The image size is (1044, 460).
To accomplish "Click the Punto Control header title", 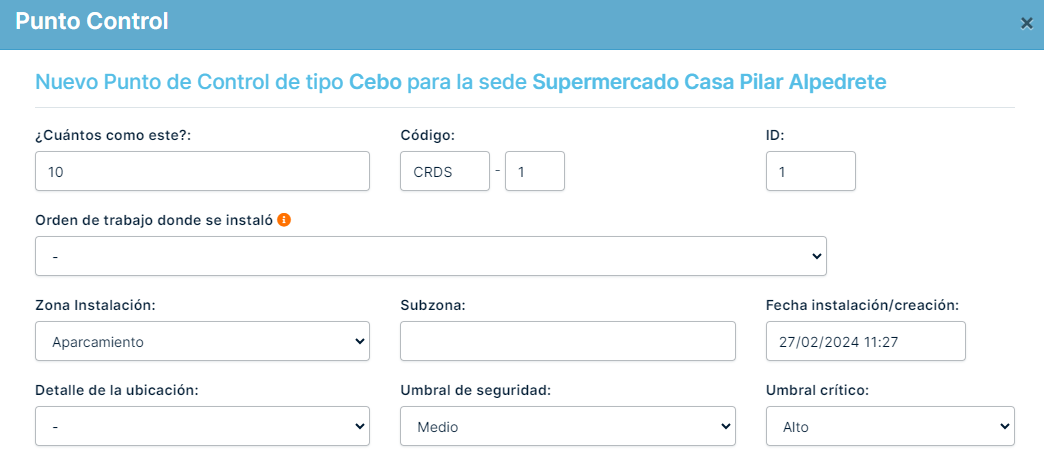I will (x=92, y=21).
